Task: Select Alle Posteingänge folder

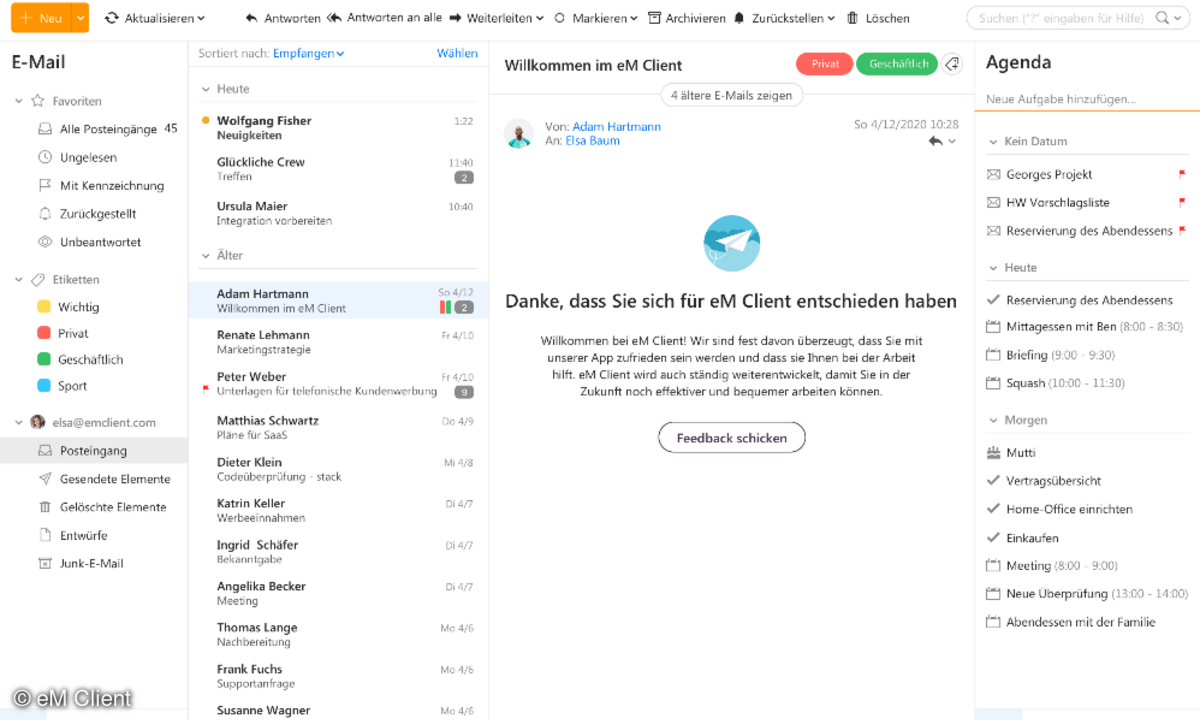Action: pyautogui.click(x=108, y=129)
